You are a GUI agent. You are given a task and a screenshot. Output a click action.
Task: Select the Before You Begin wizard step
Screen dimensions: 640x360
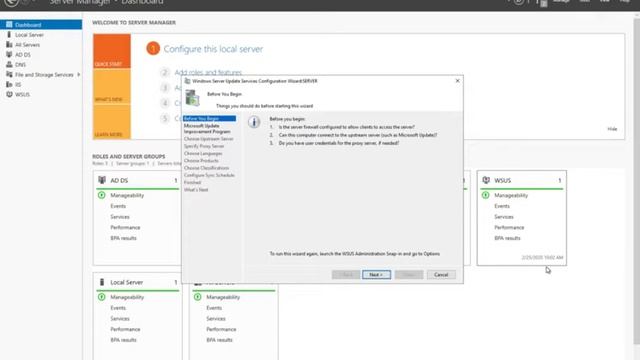(209, 118)
